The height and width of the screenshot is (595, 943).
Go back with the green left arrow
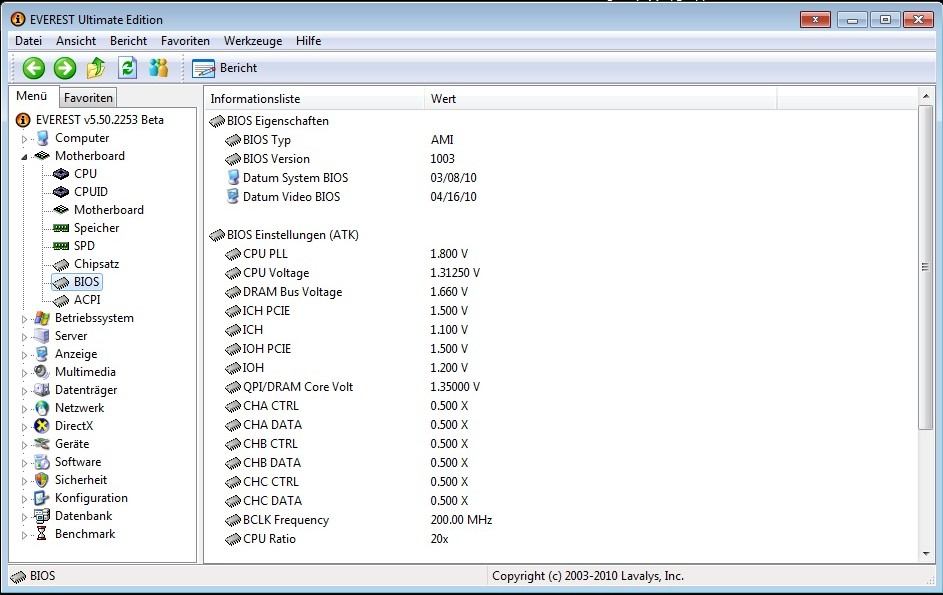pos(34,68)
